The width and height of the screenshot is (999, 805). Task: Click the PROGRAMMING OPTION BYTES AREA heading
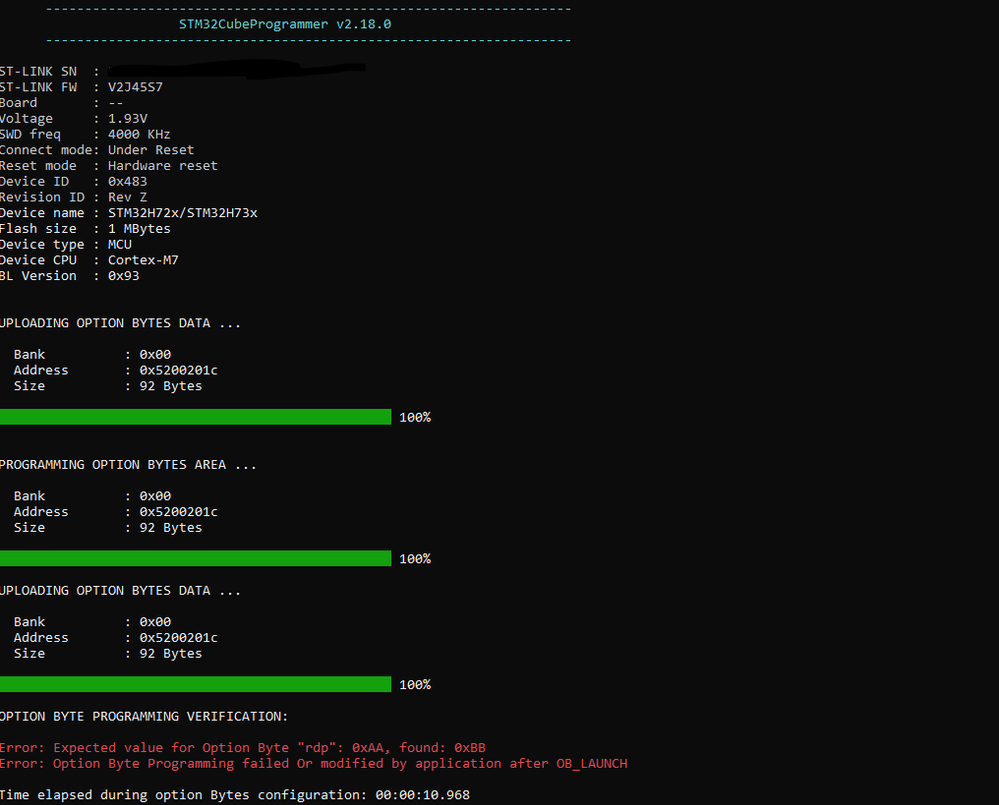click(x=127, y=465)
